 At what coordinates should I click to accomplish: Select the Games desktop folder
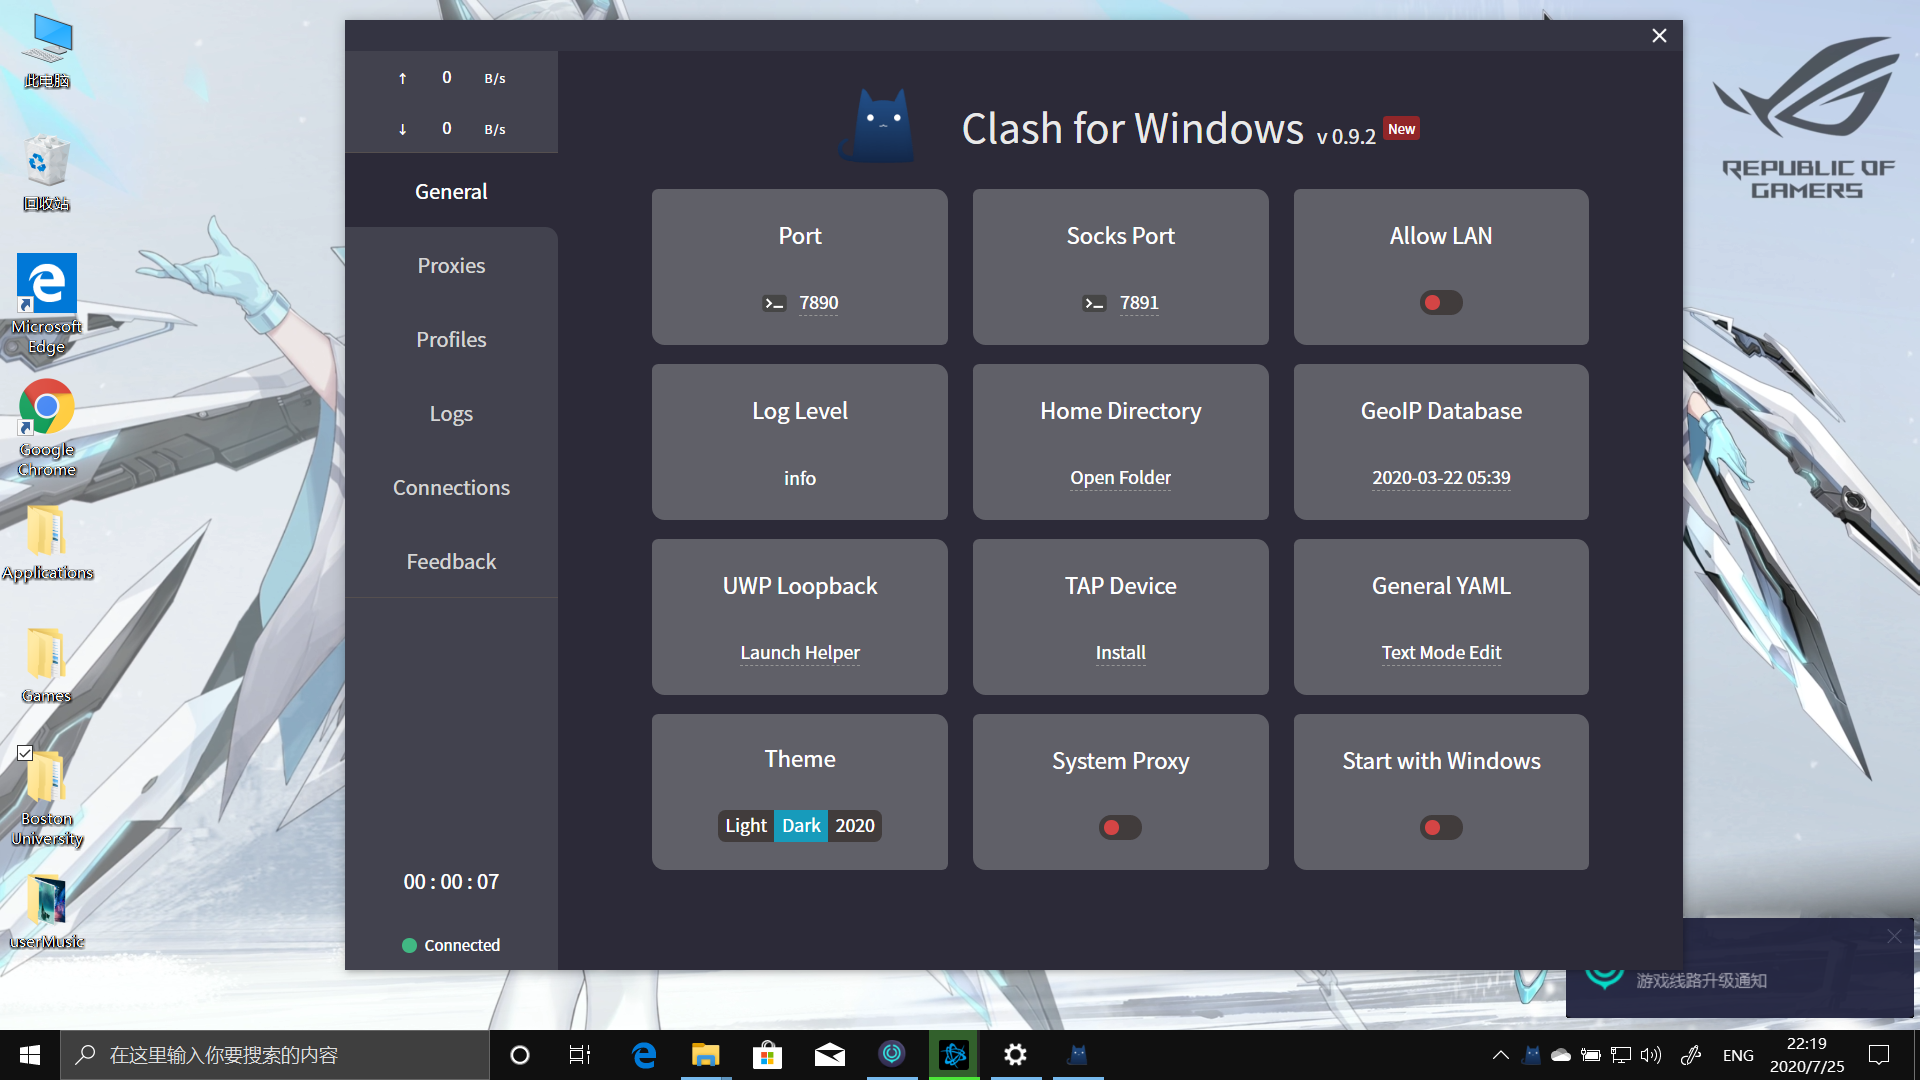[x=47, y=665]
